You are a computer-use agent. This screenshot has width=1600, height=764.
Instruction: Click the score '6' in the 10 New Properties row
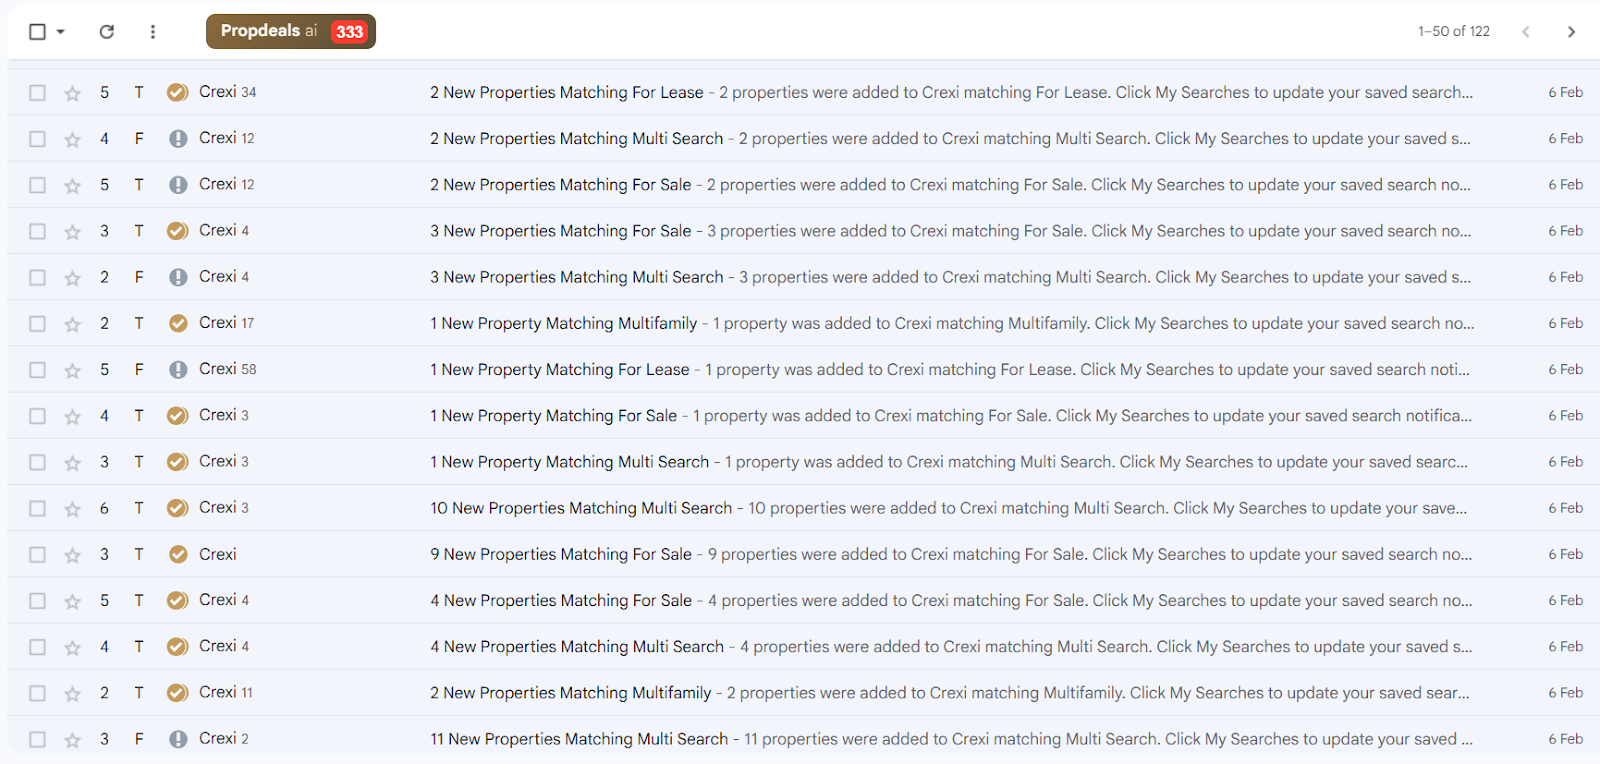104,508
